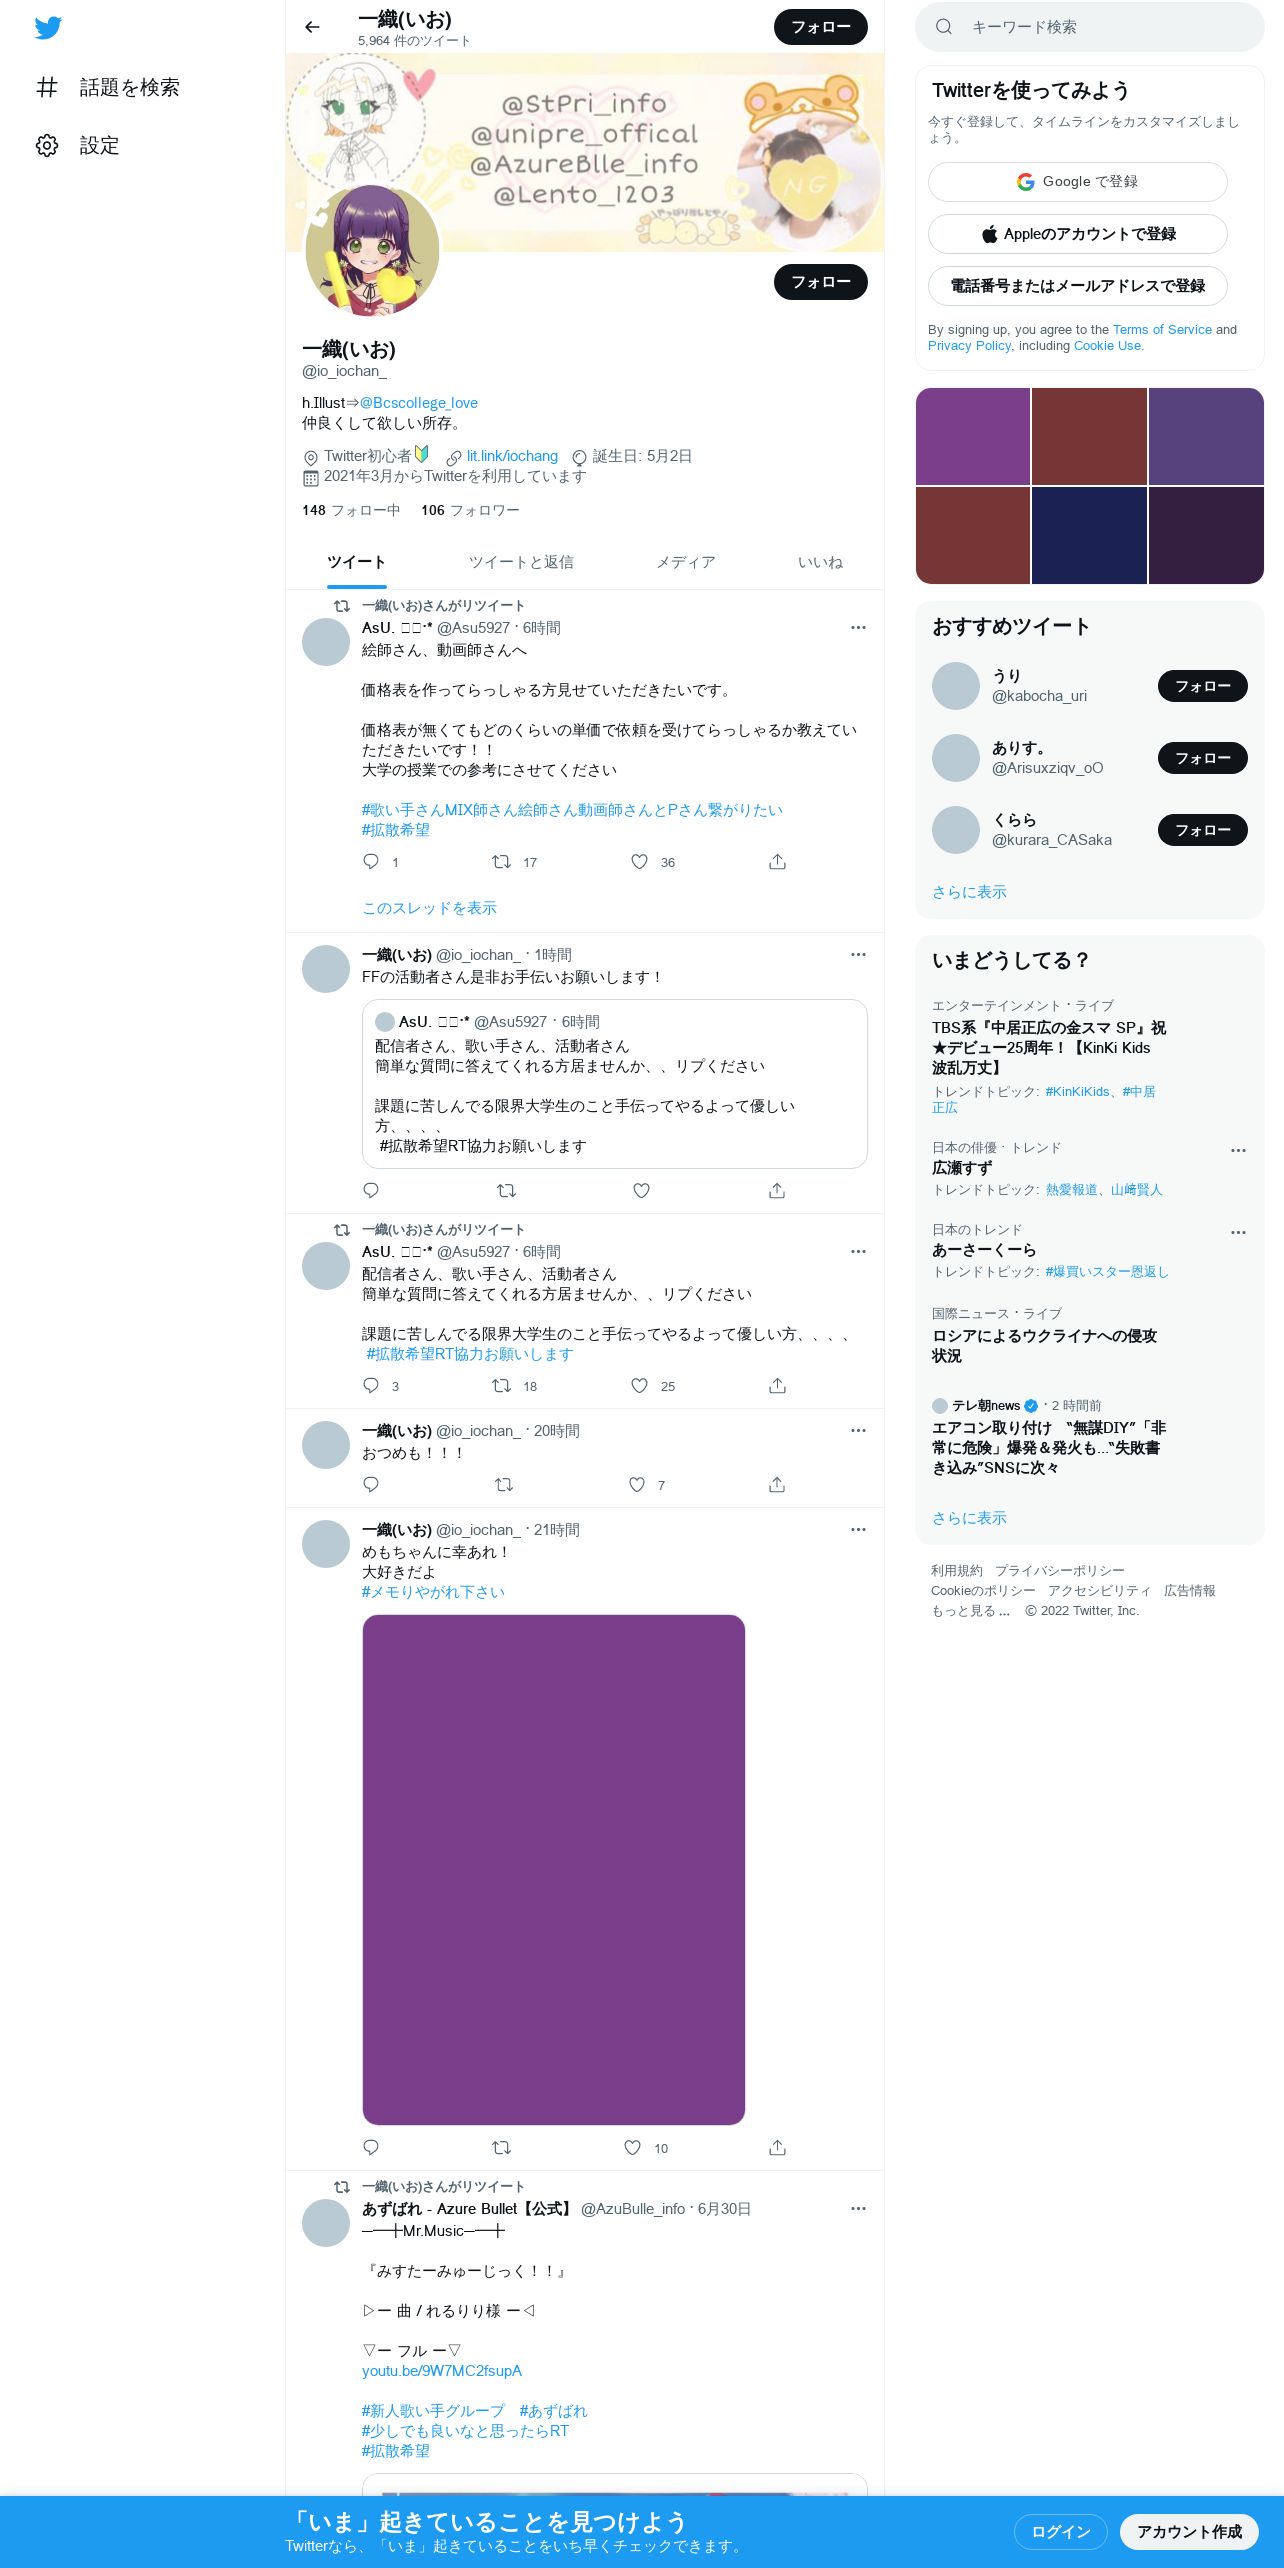Open the profile avatar picture
Image resolution: width=1284 pixels, height=2568 pixels.
point(372,251)
